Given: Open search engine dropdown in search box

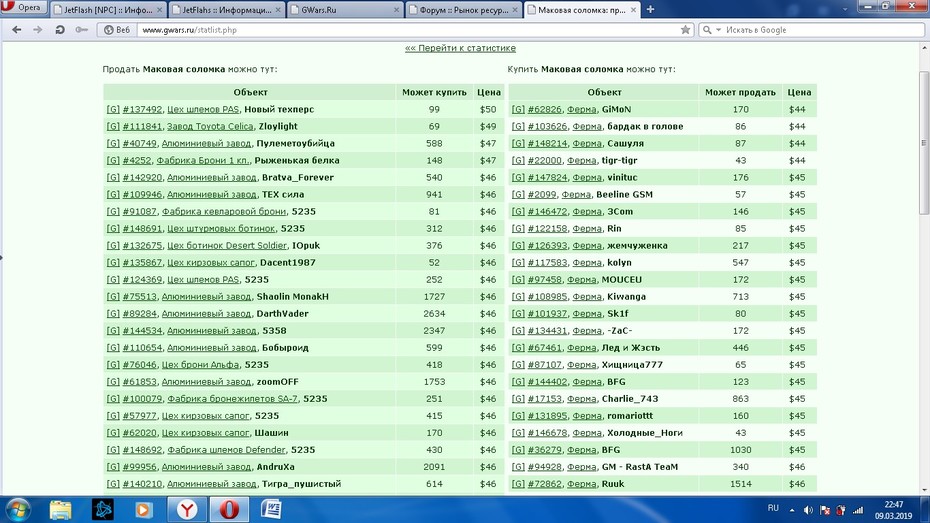Looking at the screenshot, I should coord(718,30).
